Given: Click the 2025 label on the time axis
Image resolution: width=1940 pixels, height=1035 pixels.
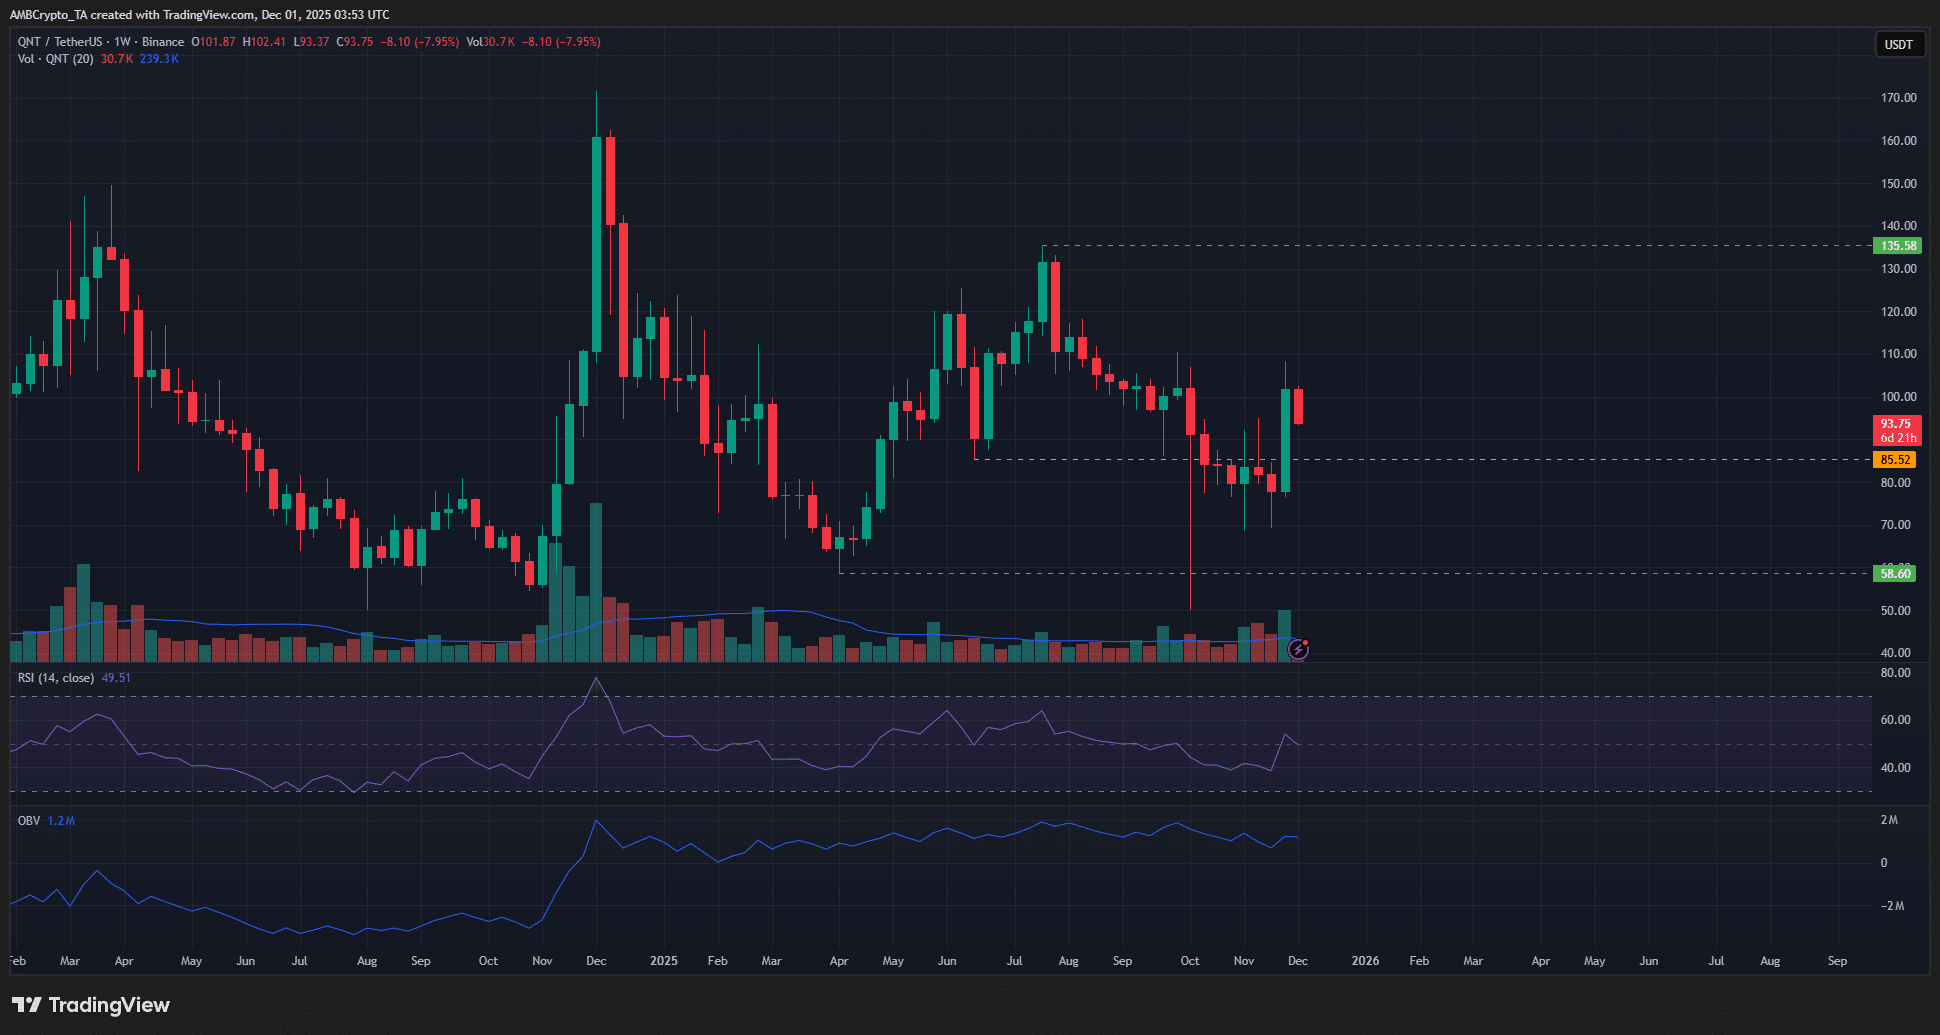Looking at the screenshot, I should [663, 960].
